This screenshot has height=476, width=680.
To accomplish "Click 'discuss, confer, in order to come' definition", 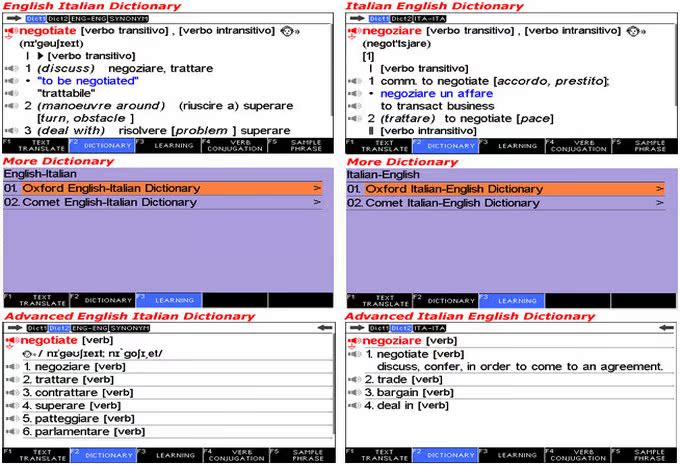I will [520, 367].
